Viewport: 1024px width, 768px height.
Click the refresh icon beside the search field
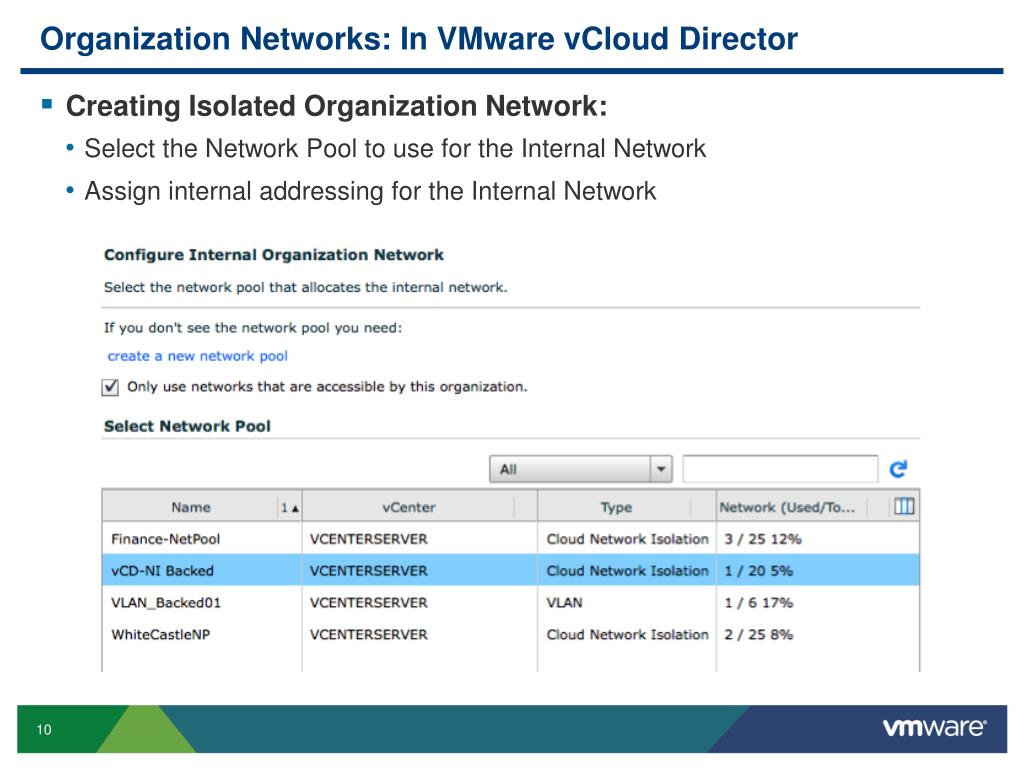click(899, 469)
